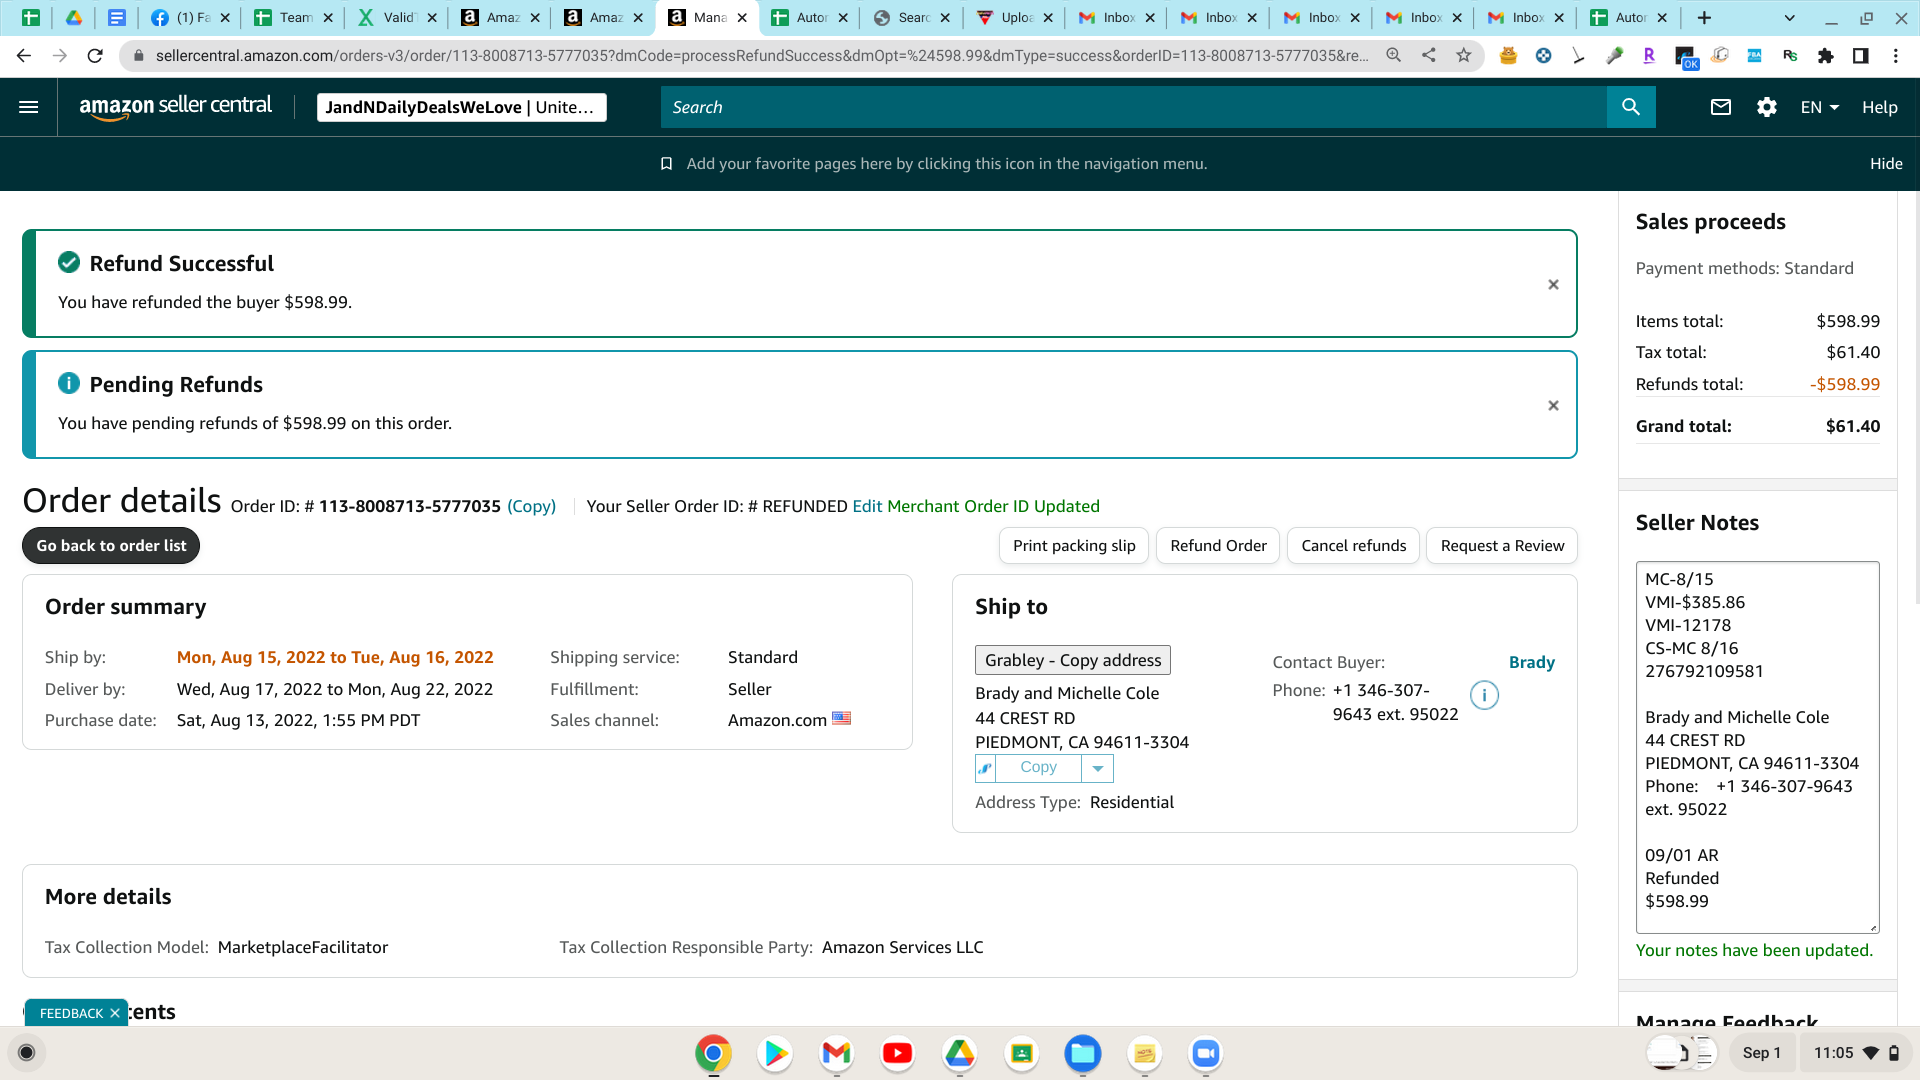Viewport: 1920px width, 1080px height.
Task: Click the search magnifier button
Action: coord(1631,107)
